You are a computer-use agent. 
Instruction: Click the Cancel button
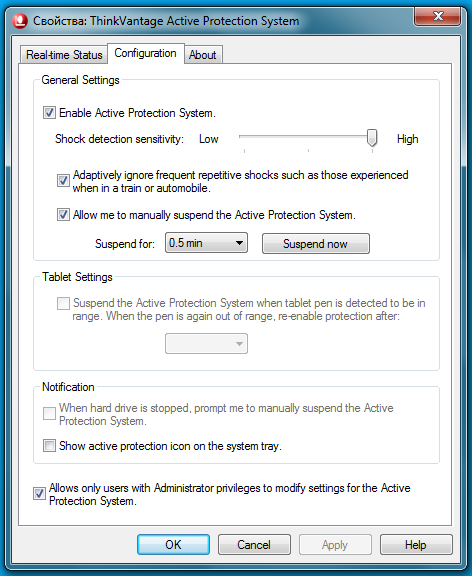tap(254, 544)
